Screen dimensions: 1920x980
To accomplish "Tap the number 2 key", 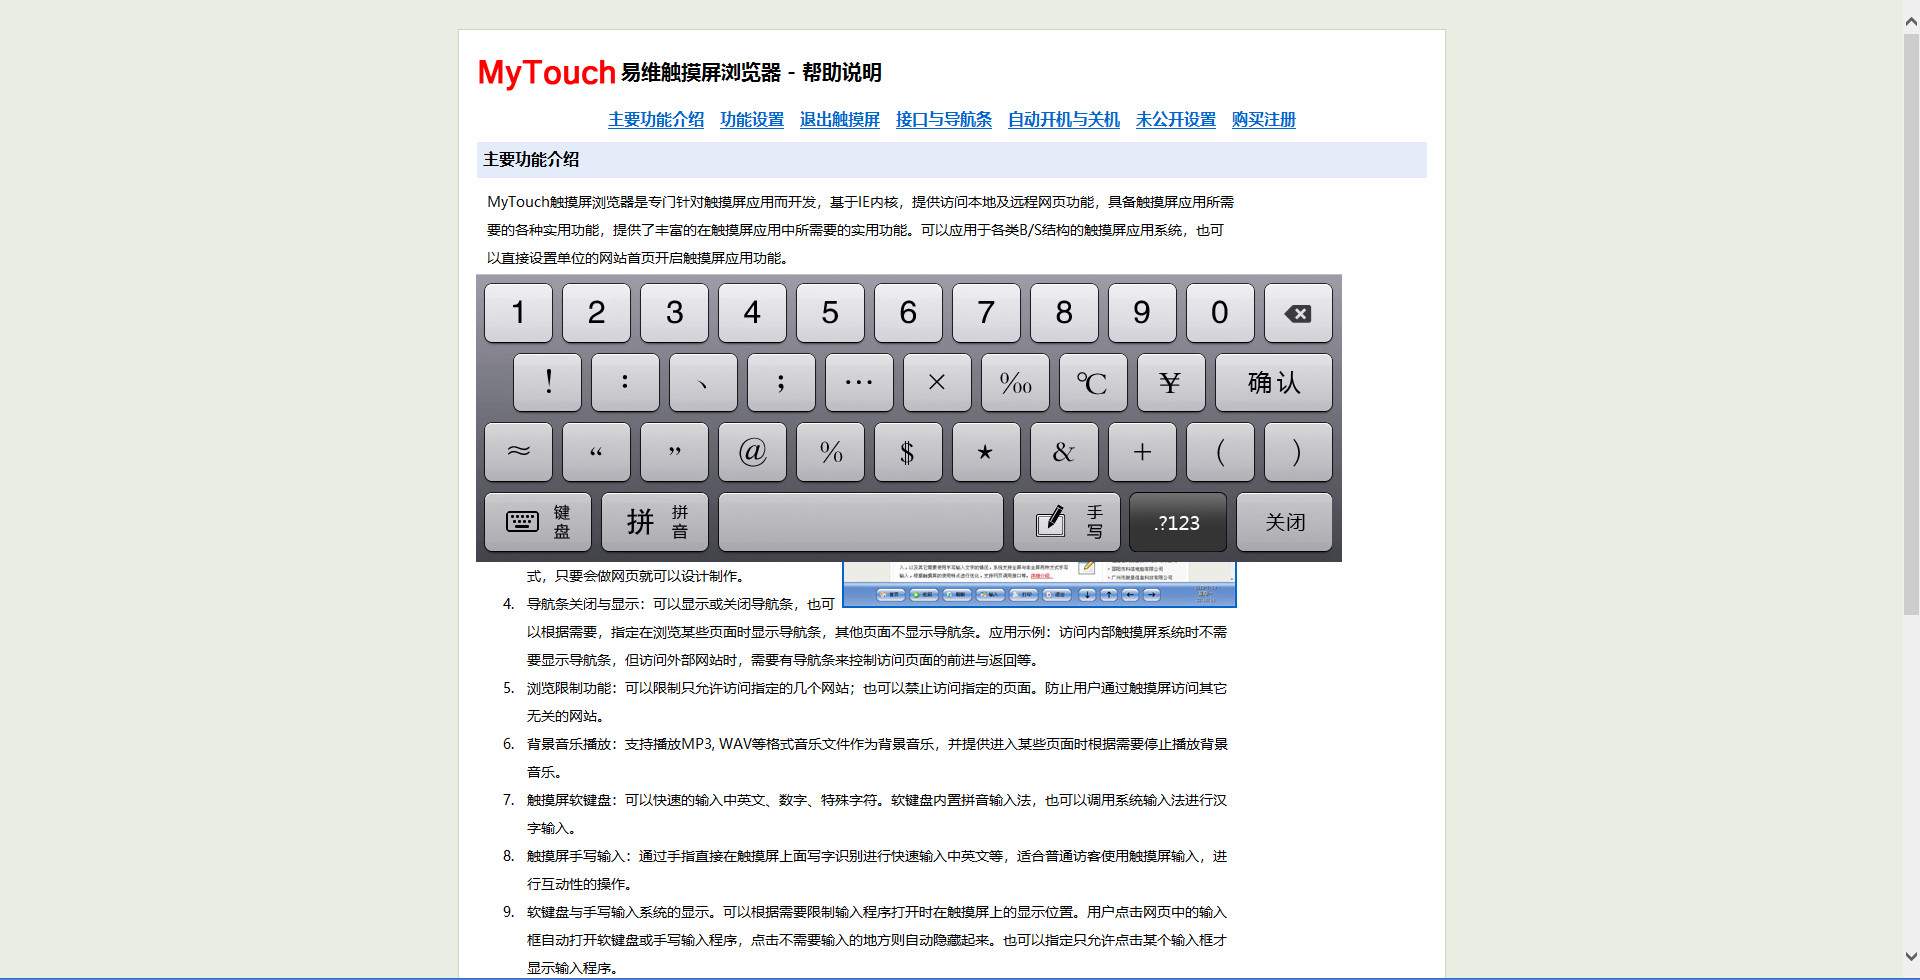I will (x=596, y=313).
